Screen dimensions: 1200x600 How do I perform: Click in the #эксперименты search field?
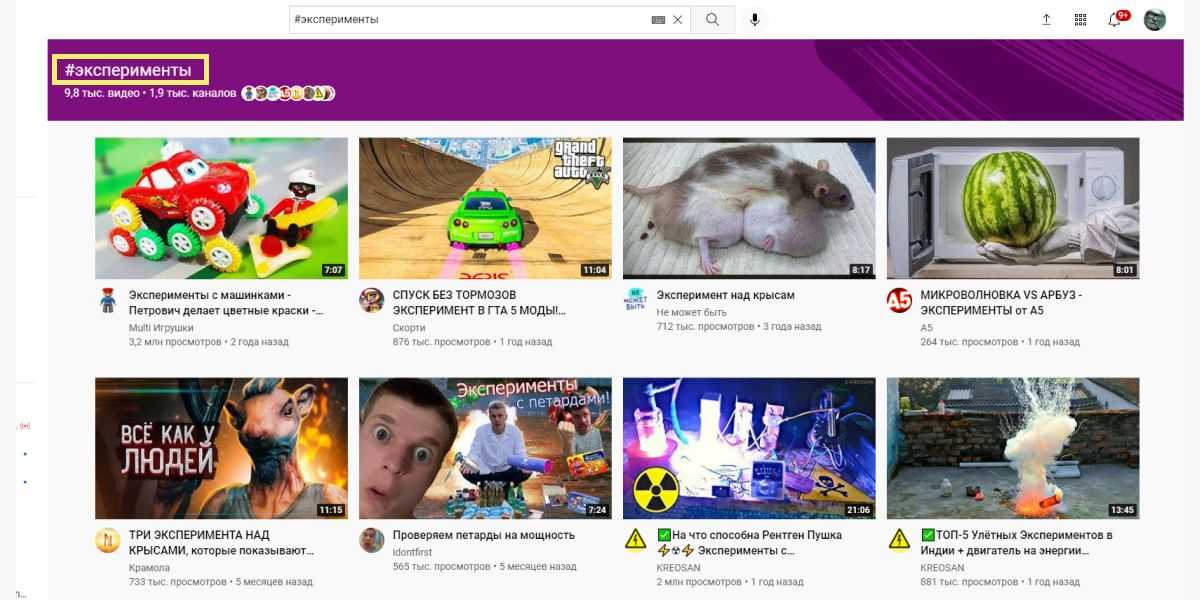[x=468, y=19]
